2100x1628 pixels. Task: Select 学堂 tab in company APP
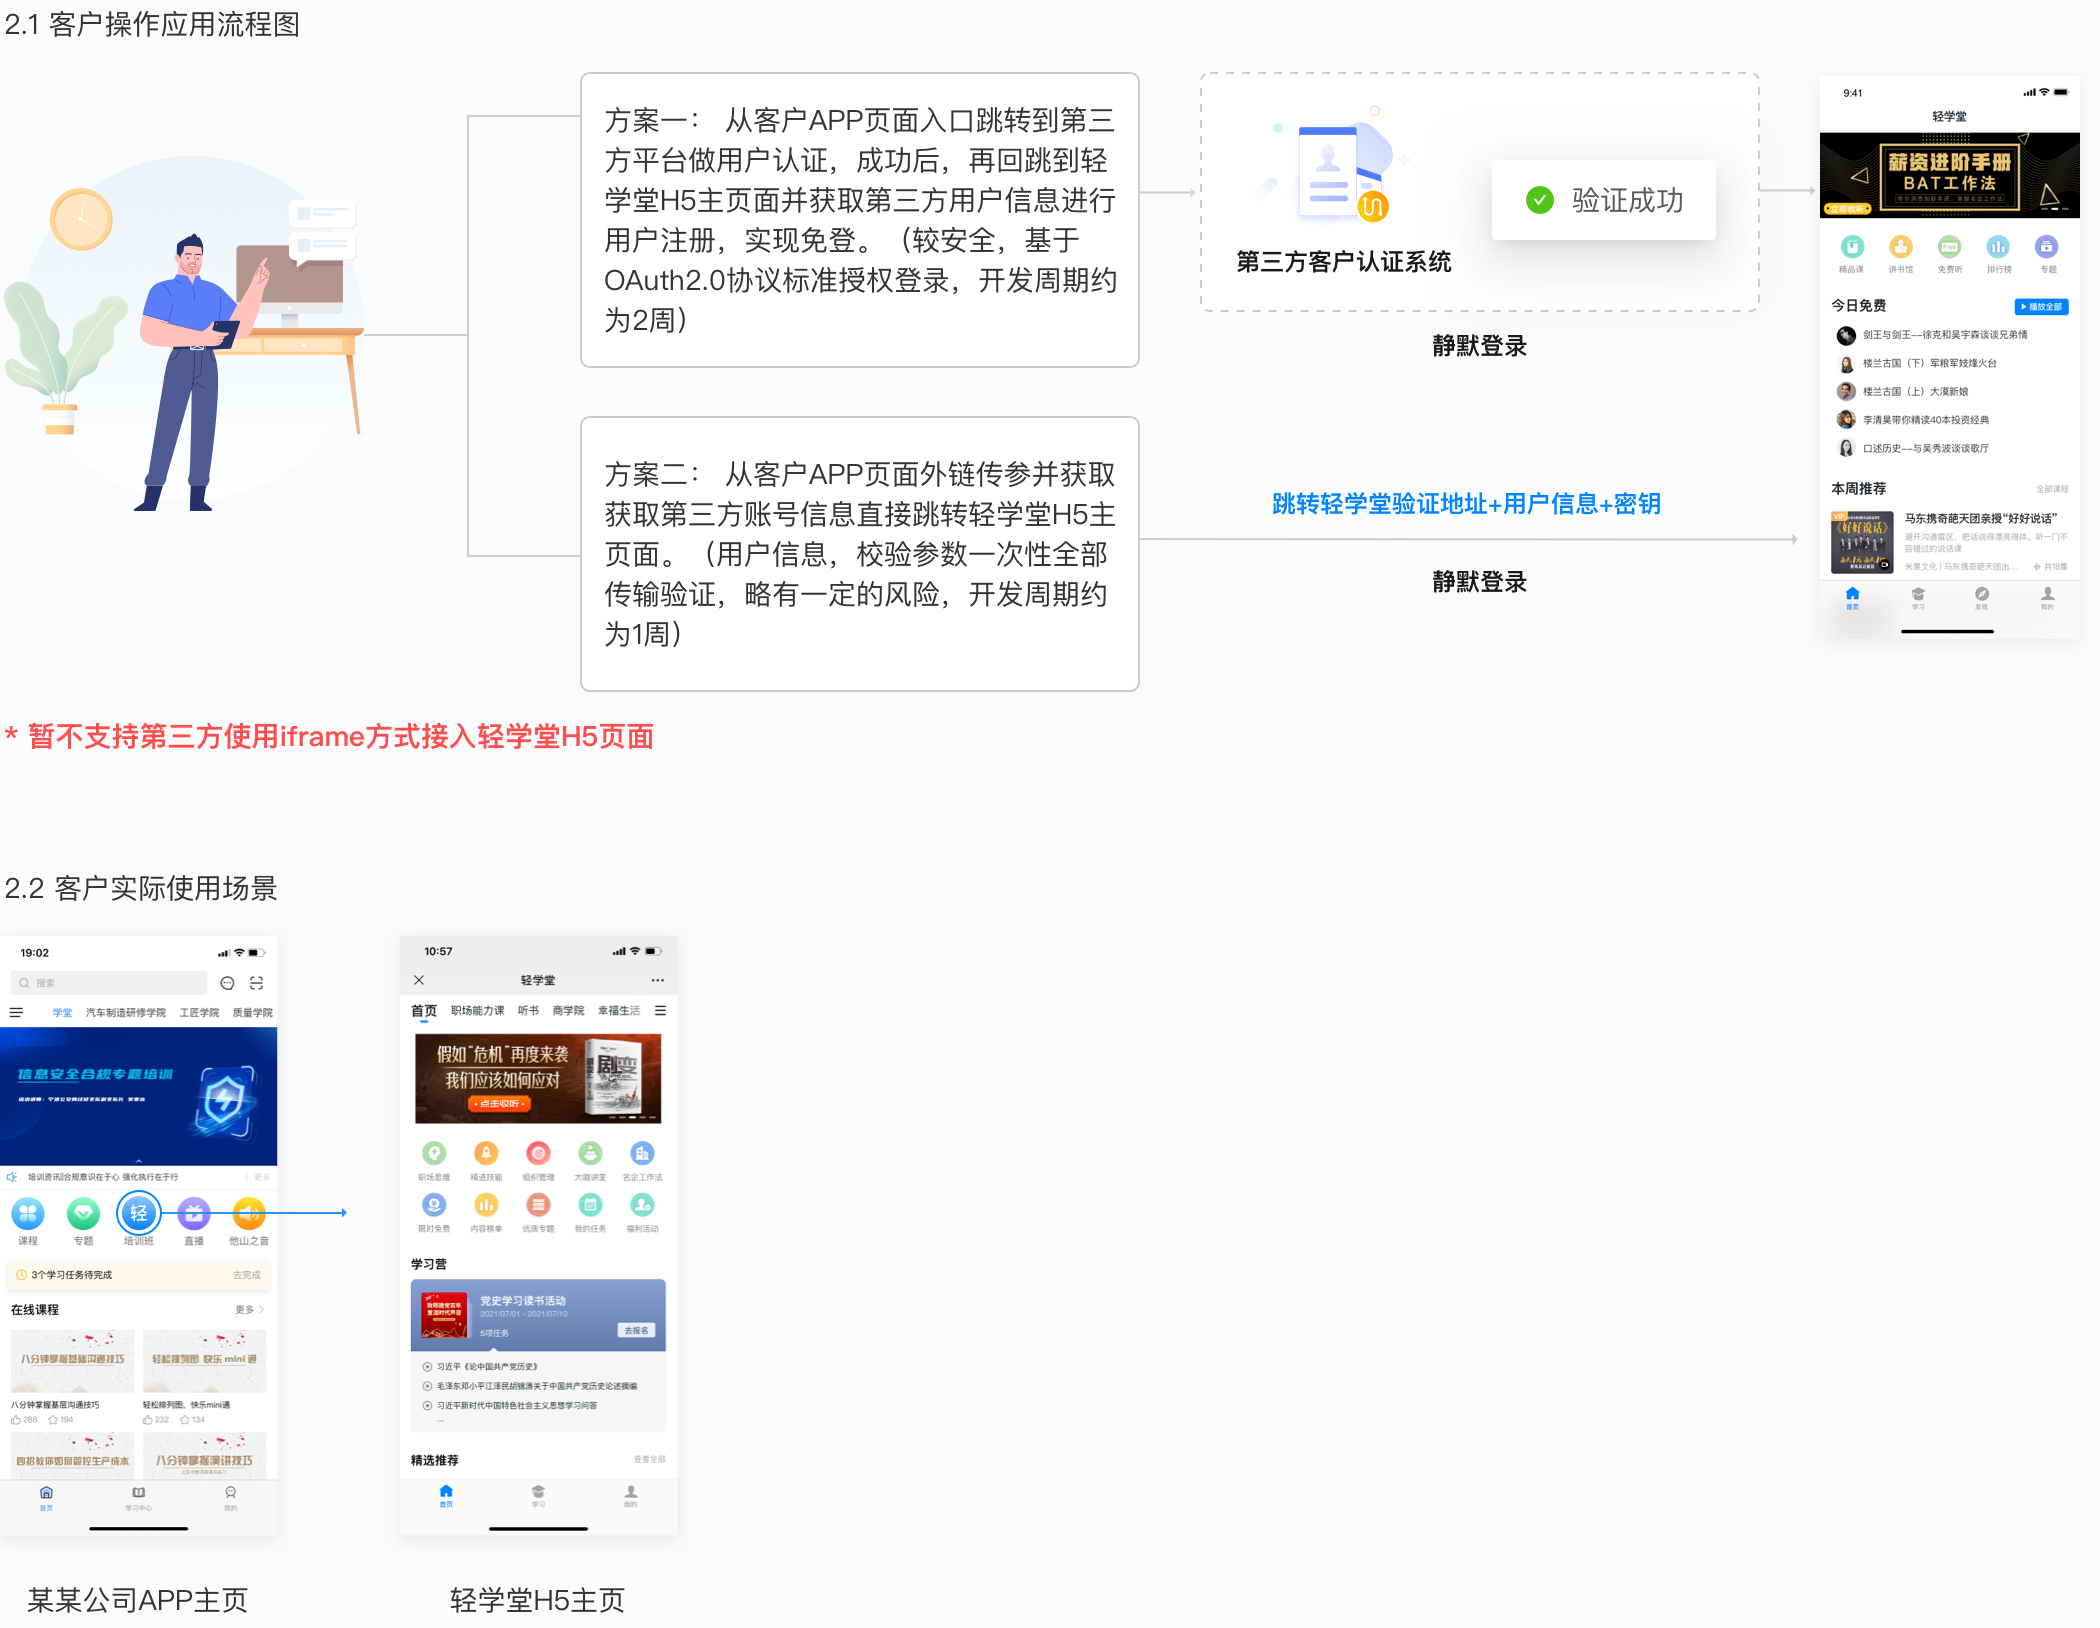point(62,1013)
